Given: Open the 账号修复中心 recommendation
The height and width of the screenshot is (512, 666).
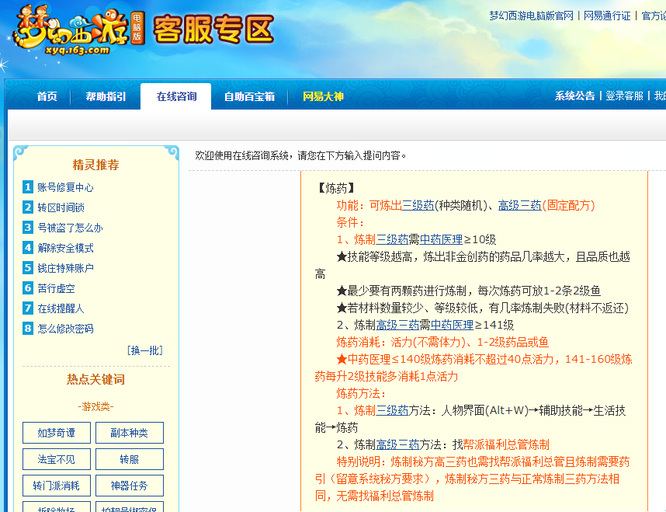Looking at the screenshot, I should [x=65, y=187].
